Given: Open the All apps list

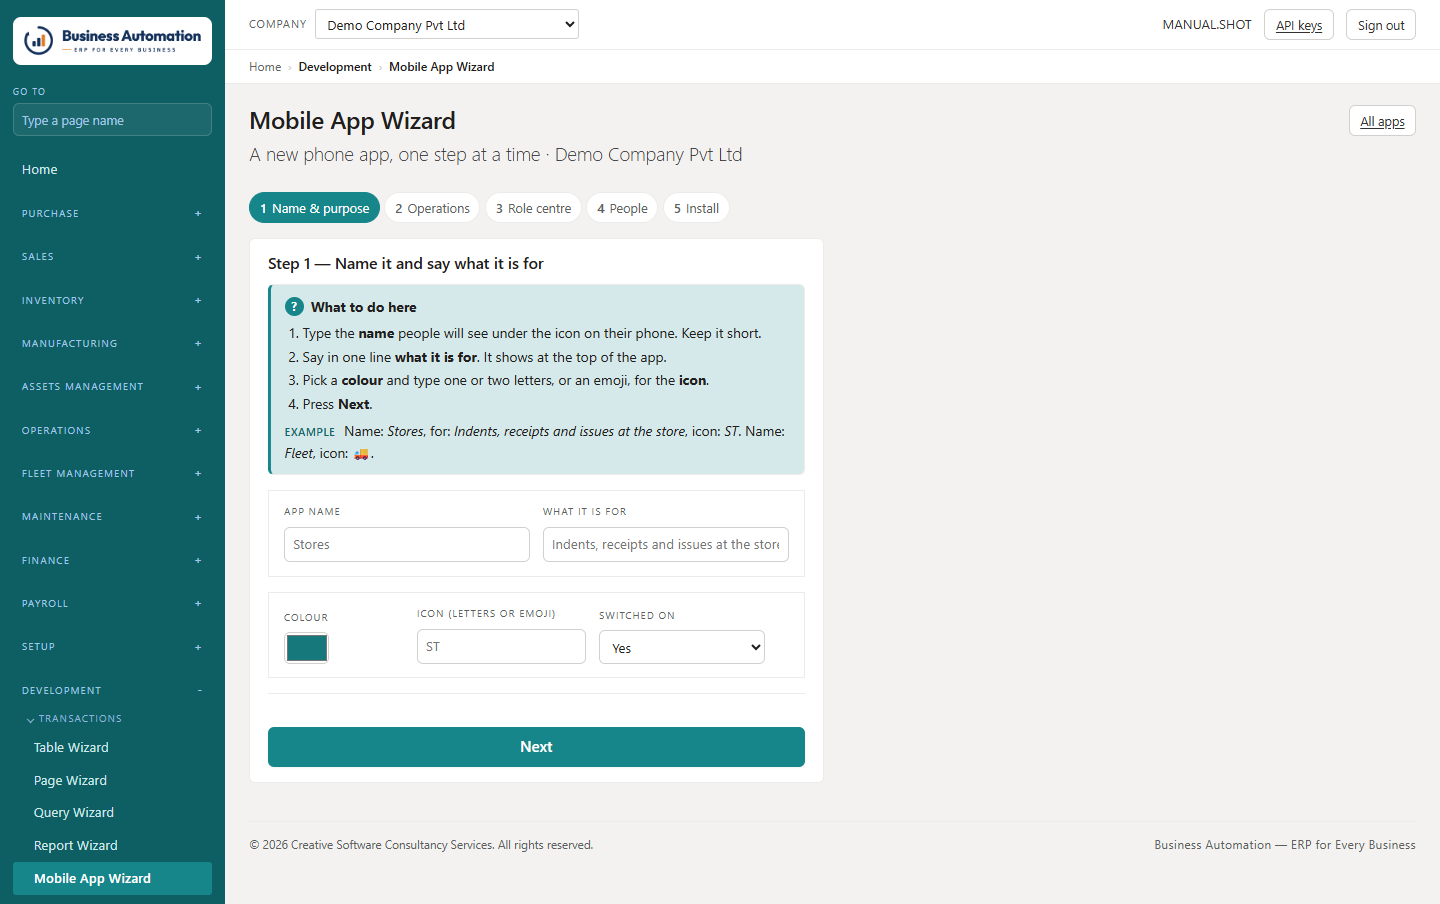Looking at the screenshot, I should (x=1382, y=121).
